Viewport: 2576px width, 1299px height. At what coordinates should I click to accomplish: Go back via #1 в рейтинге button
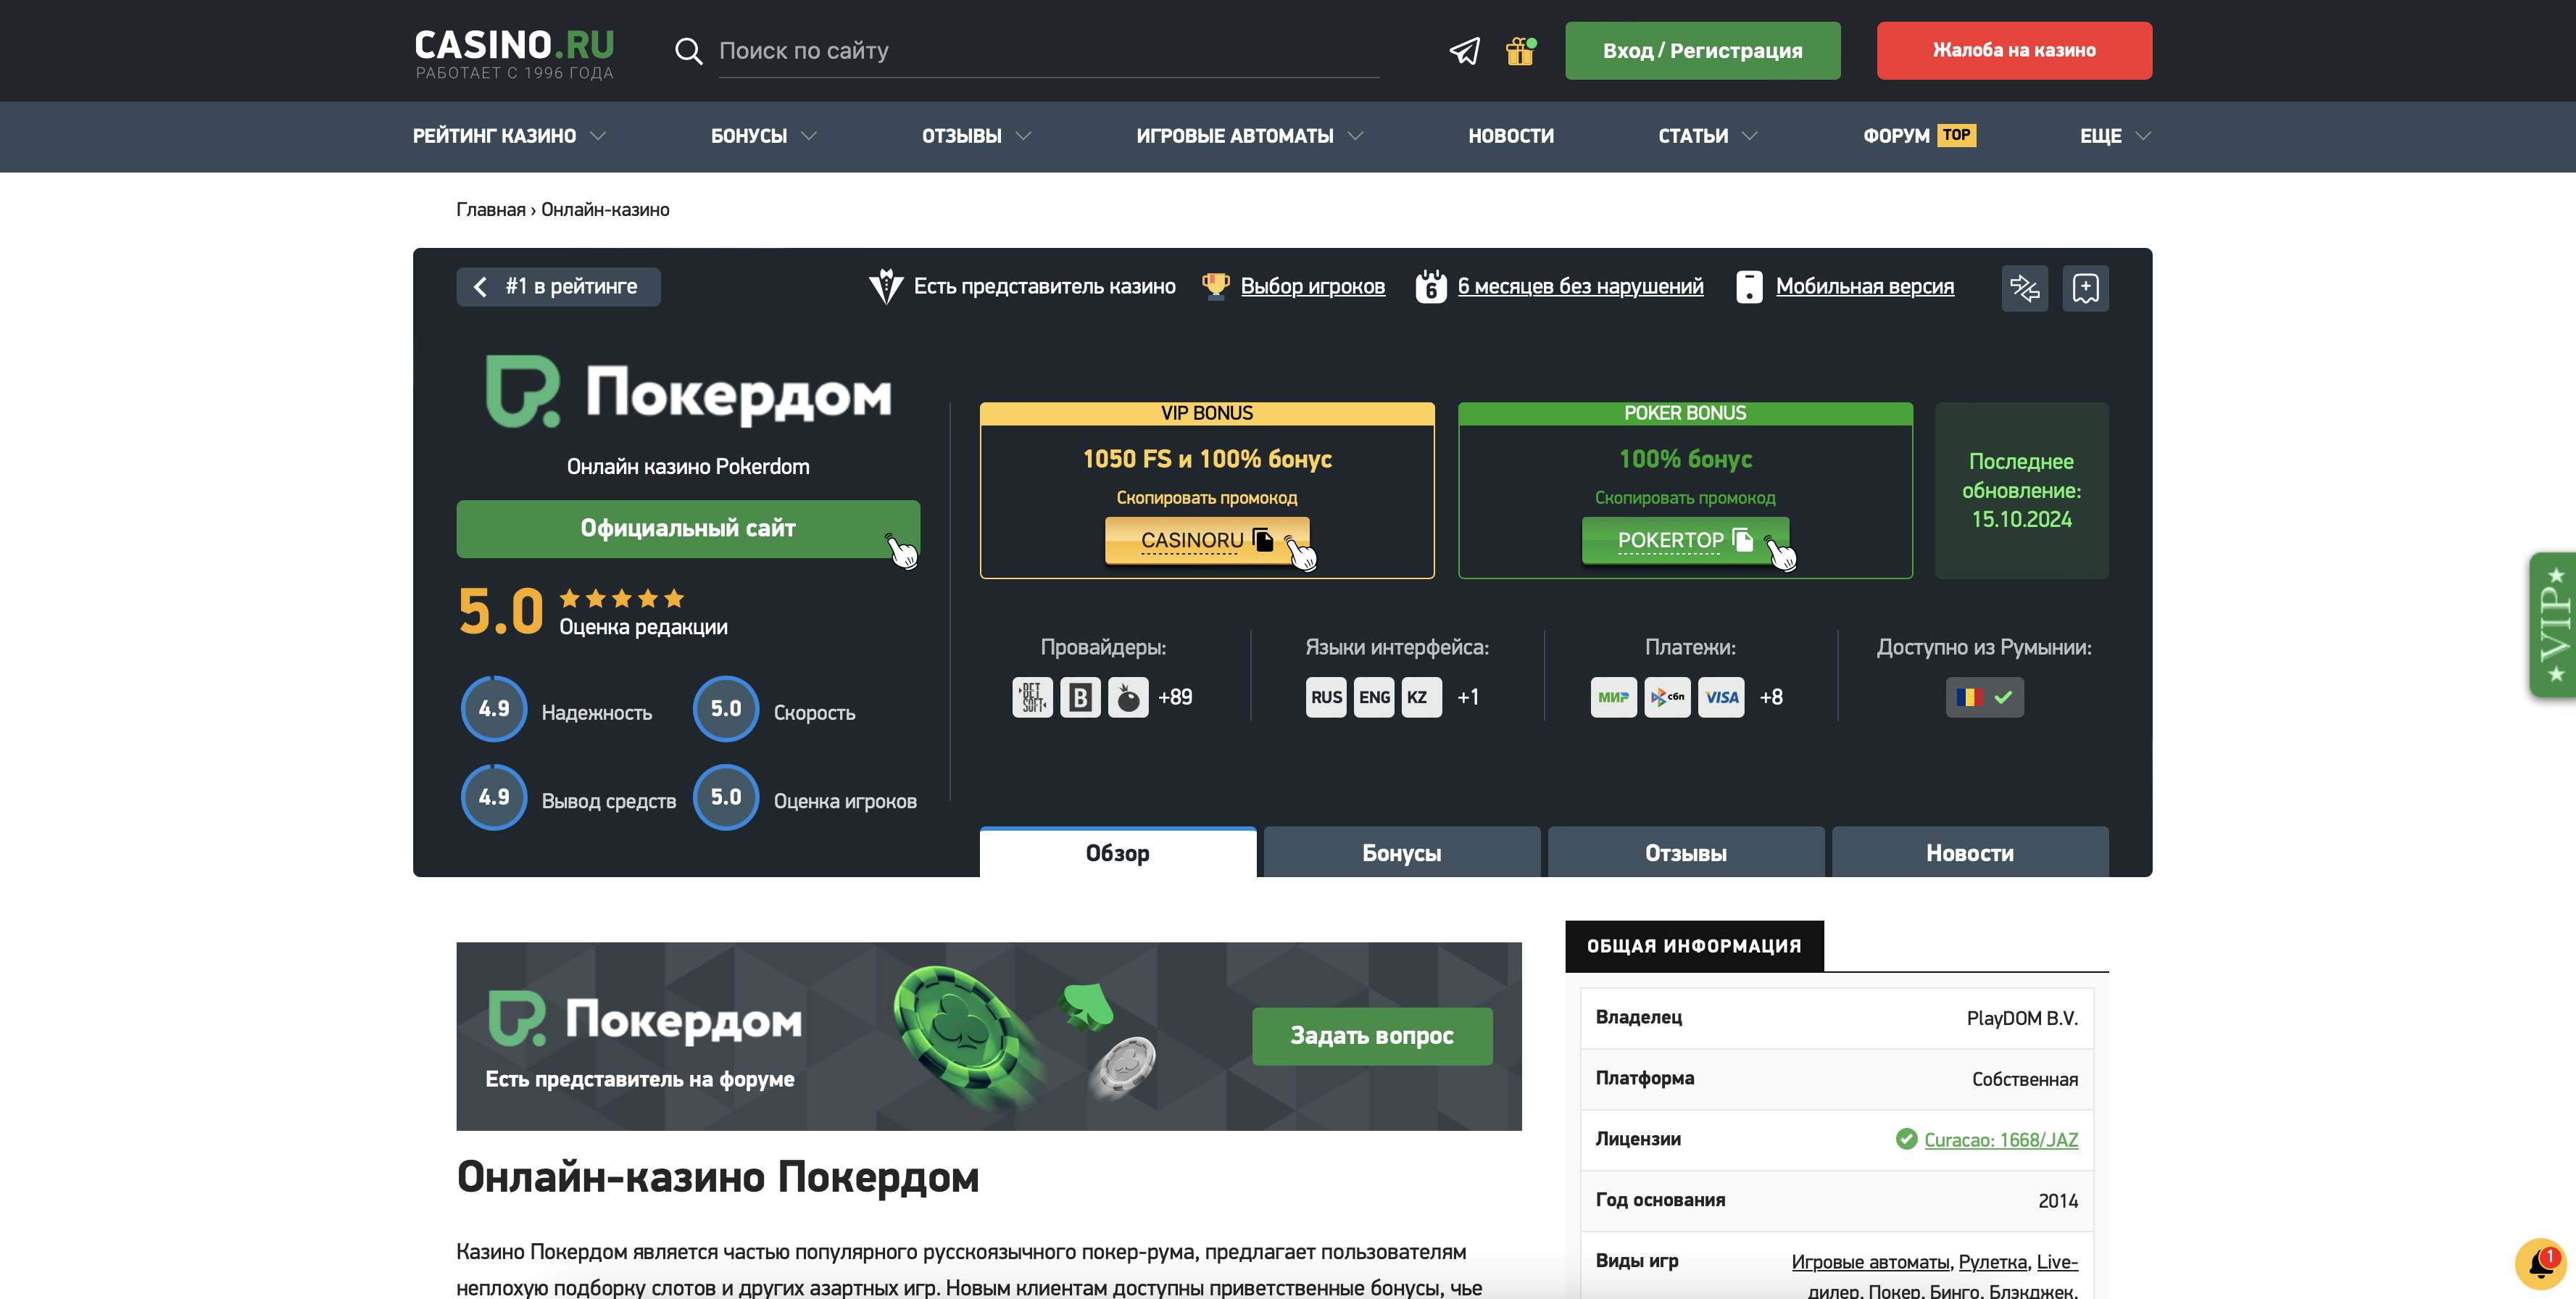tap(558, 287)
